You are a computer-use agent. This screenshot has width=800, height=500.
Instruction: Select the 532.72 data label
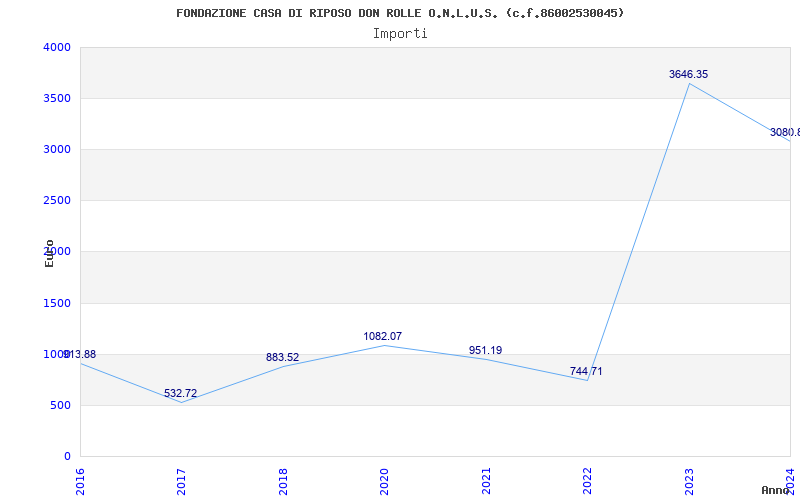tap(180, 394)
